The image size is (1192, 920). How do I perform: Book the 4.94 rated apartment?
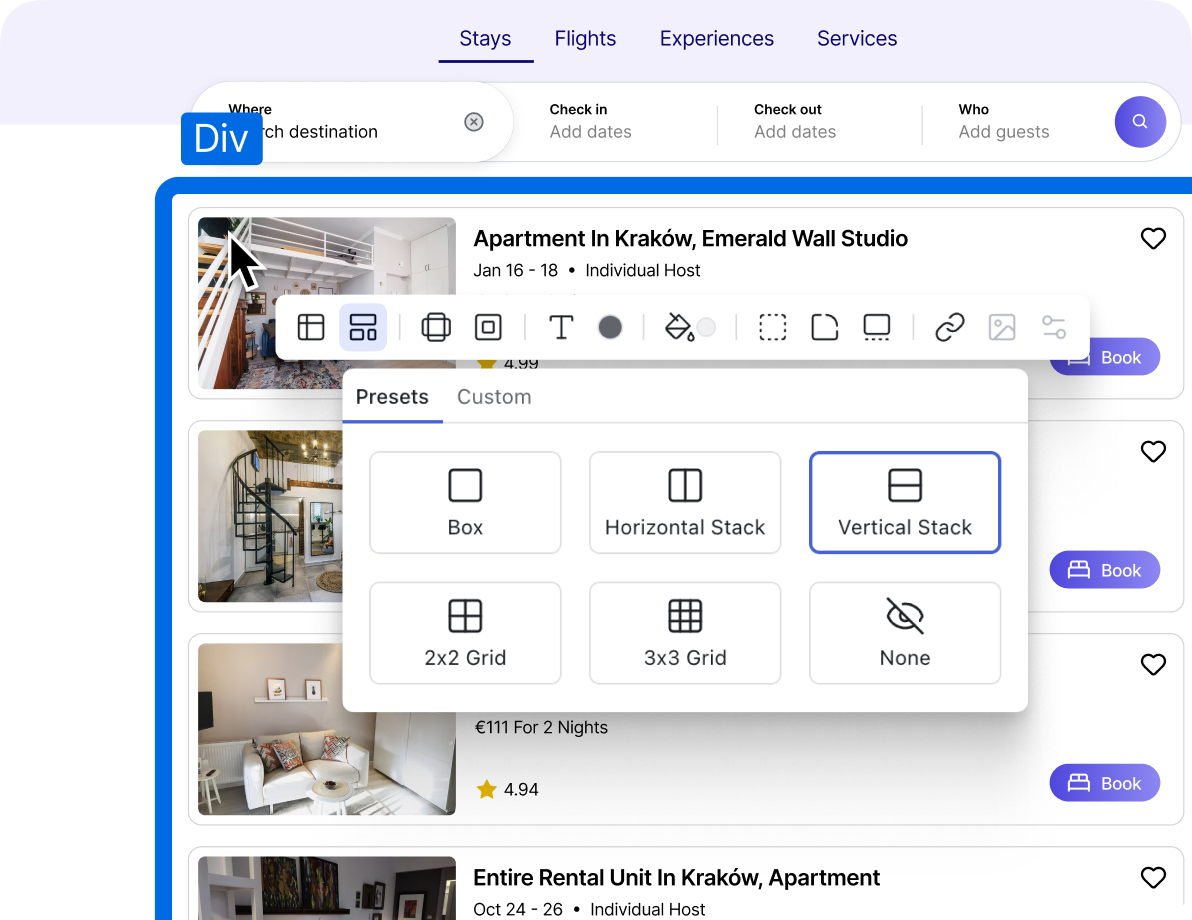pyautogui.click(x=1105, y=782)
